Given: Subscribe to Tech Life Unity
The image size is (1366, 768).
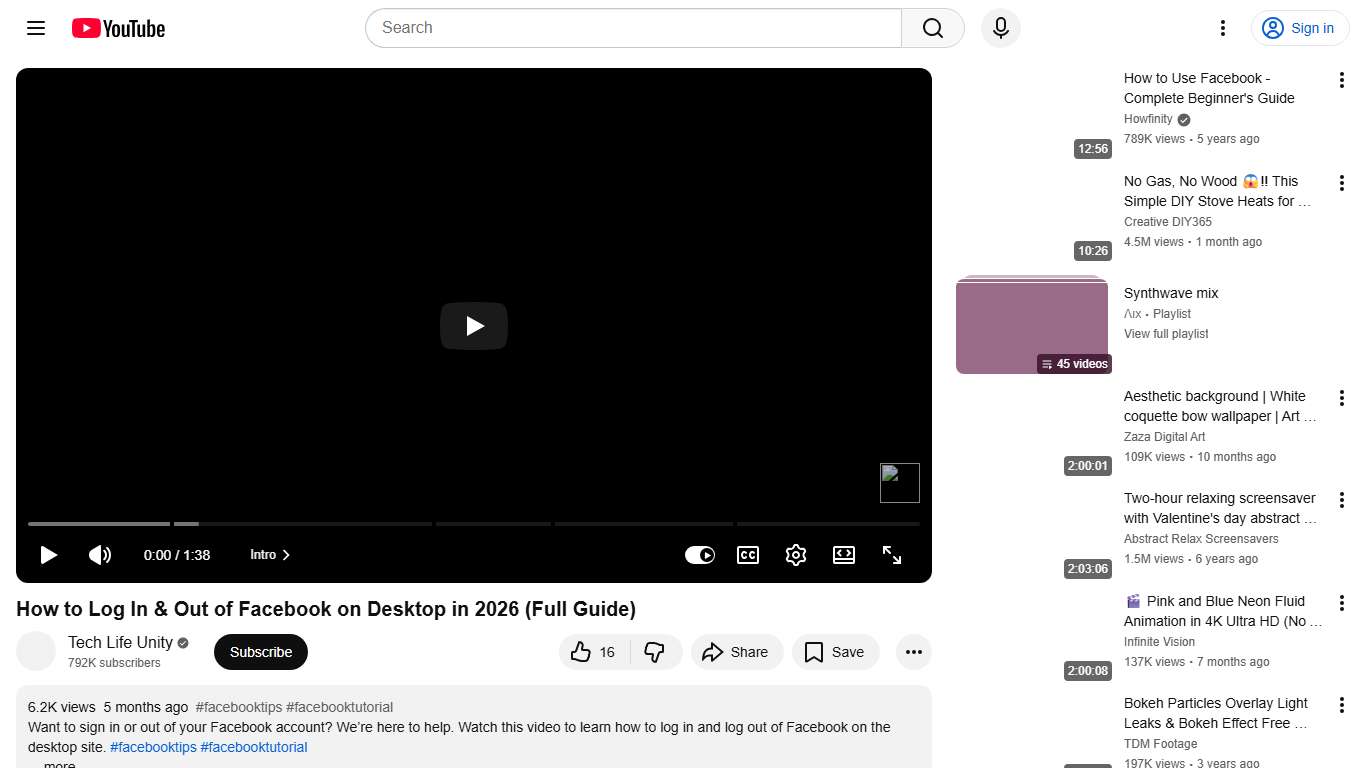Looking at the screenshot, I should (x=260, y=651).
